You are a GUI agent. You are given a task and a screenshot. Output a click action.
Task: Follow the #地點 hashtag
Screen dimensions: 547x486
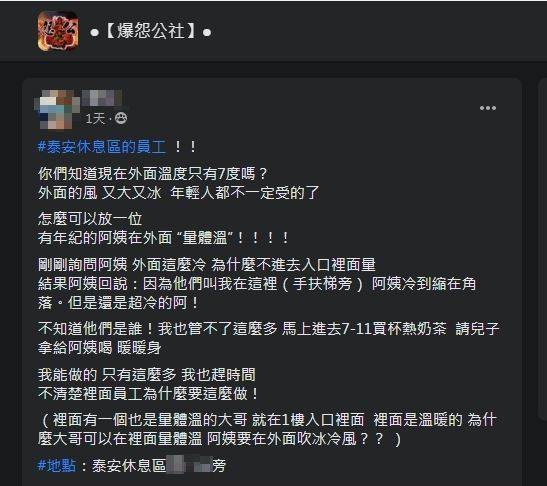pos(57,465)
